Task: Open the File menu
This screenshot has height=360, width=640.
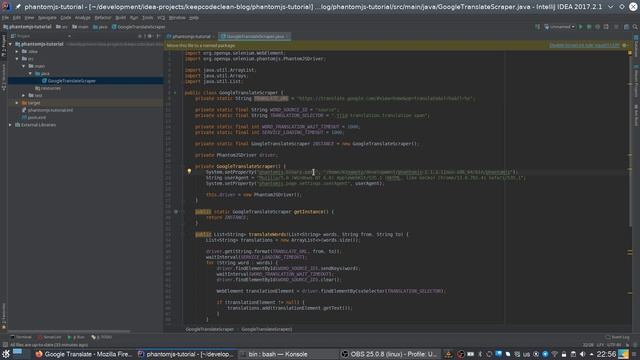Action: pyautogui.click(x=5, y=18)
